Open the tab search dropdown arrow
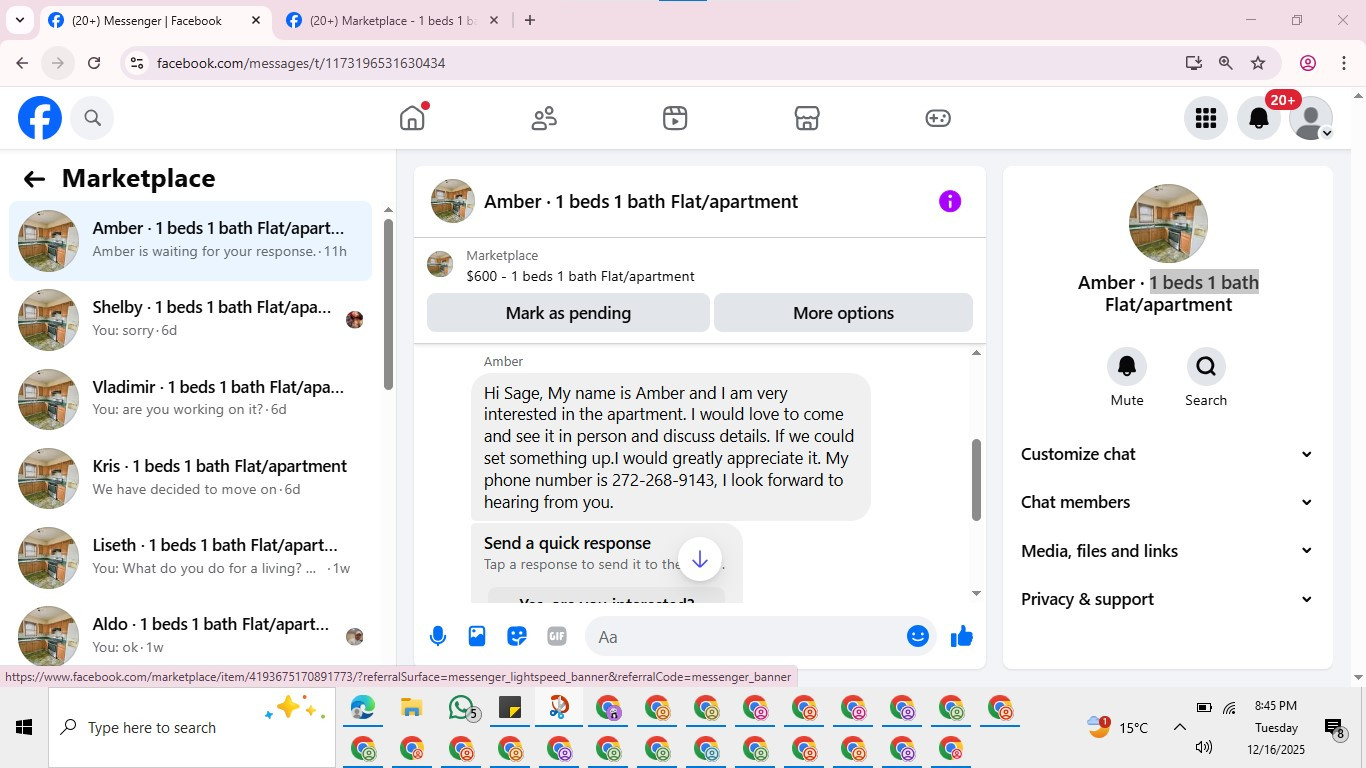1366x768 pixels. tap(19, 20)
